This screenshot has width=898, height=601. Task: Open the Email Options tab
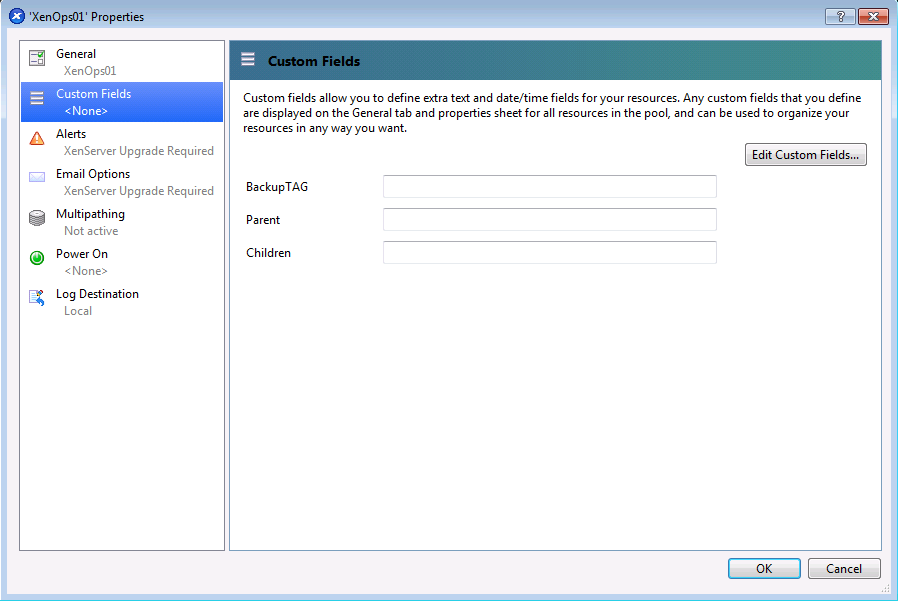(x=122, y=182)
